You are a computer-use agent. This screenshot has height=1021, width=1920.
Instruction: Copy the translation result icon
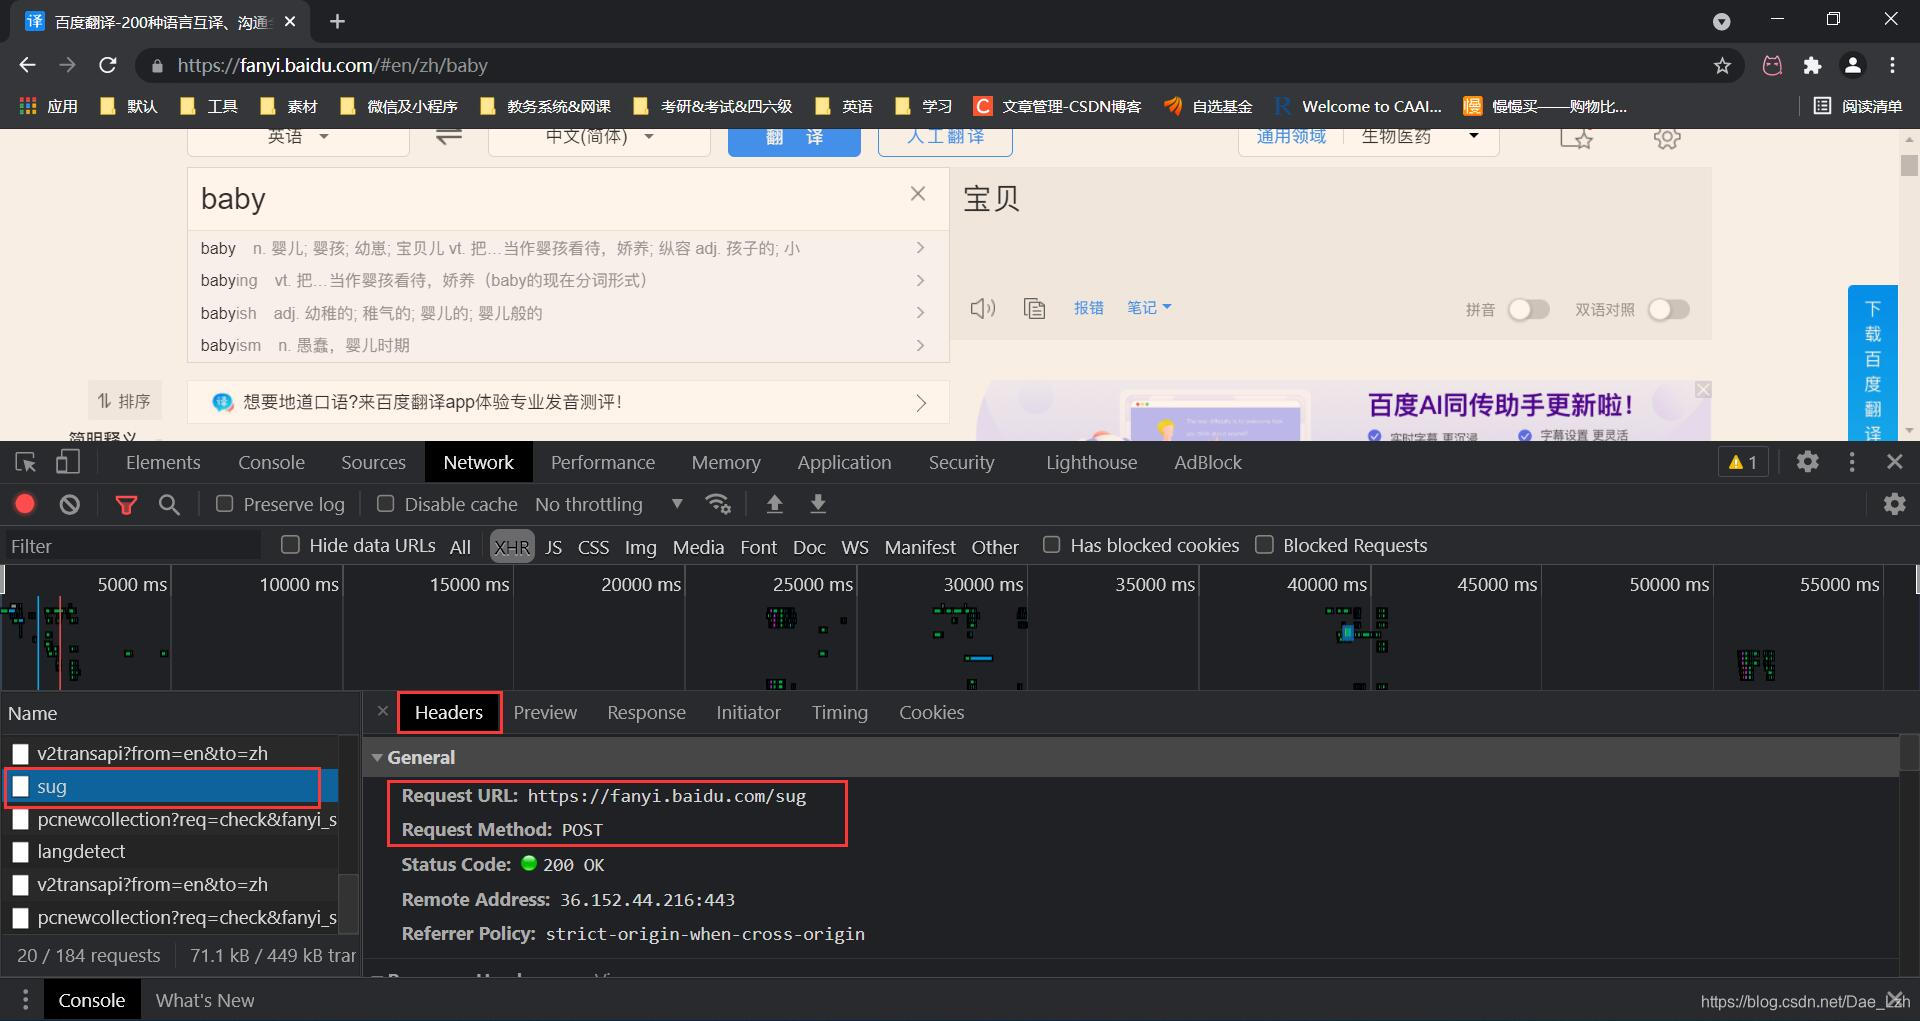tap(1034, 308)
